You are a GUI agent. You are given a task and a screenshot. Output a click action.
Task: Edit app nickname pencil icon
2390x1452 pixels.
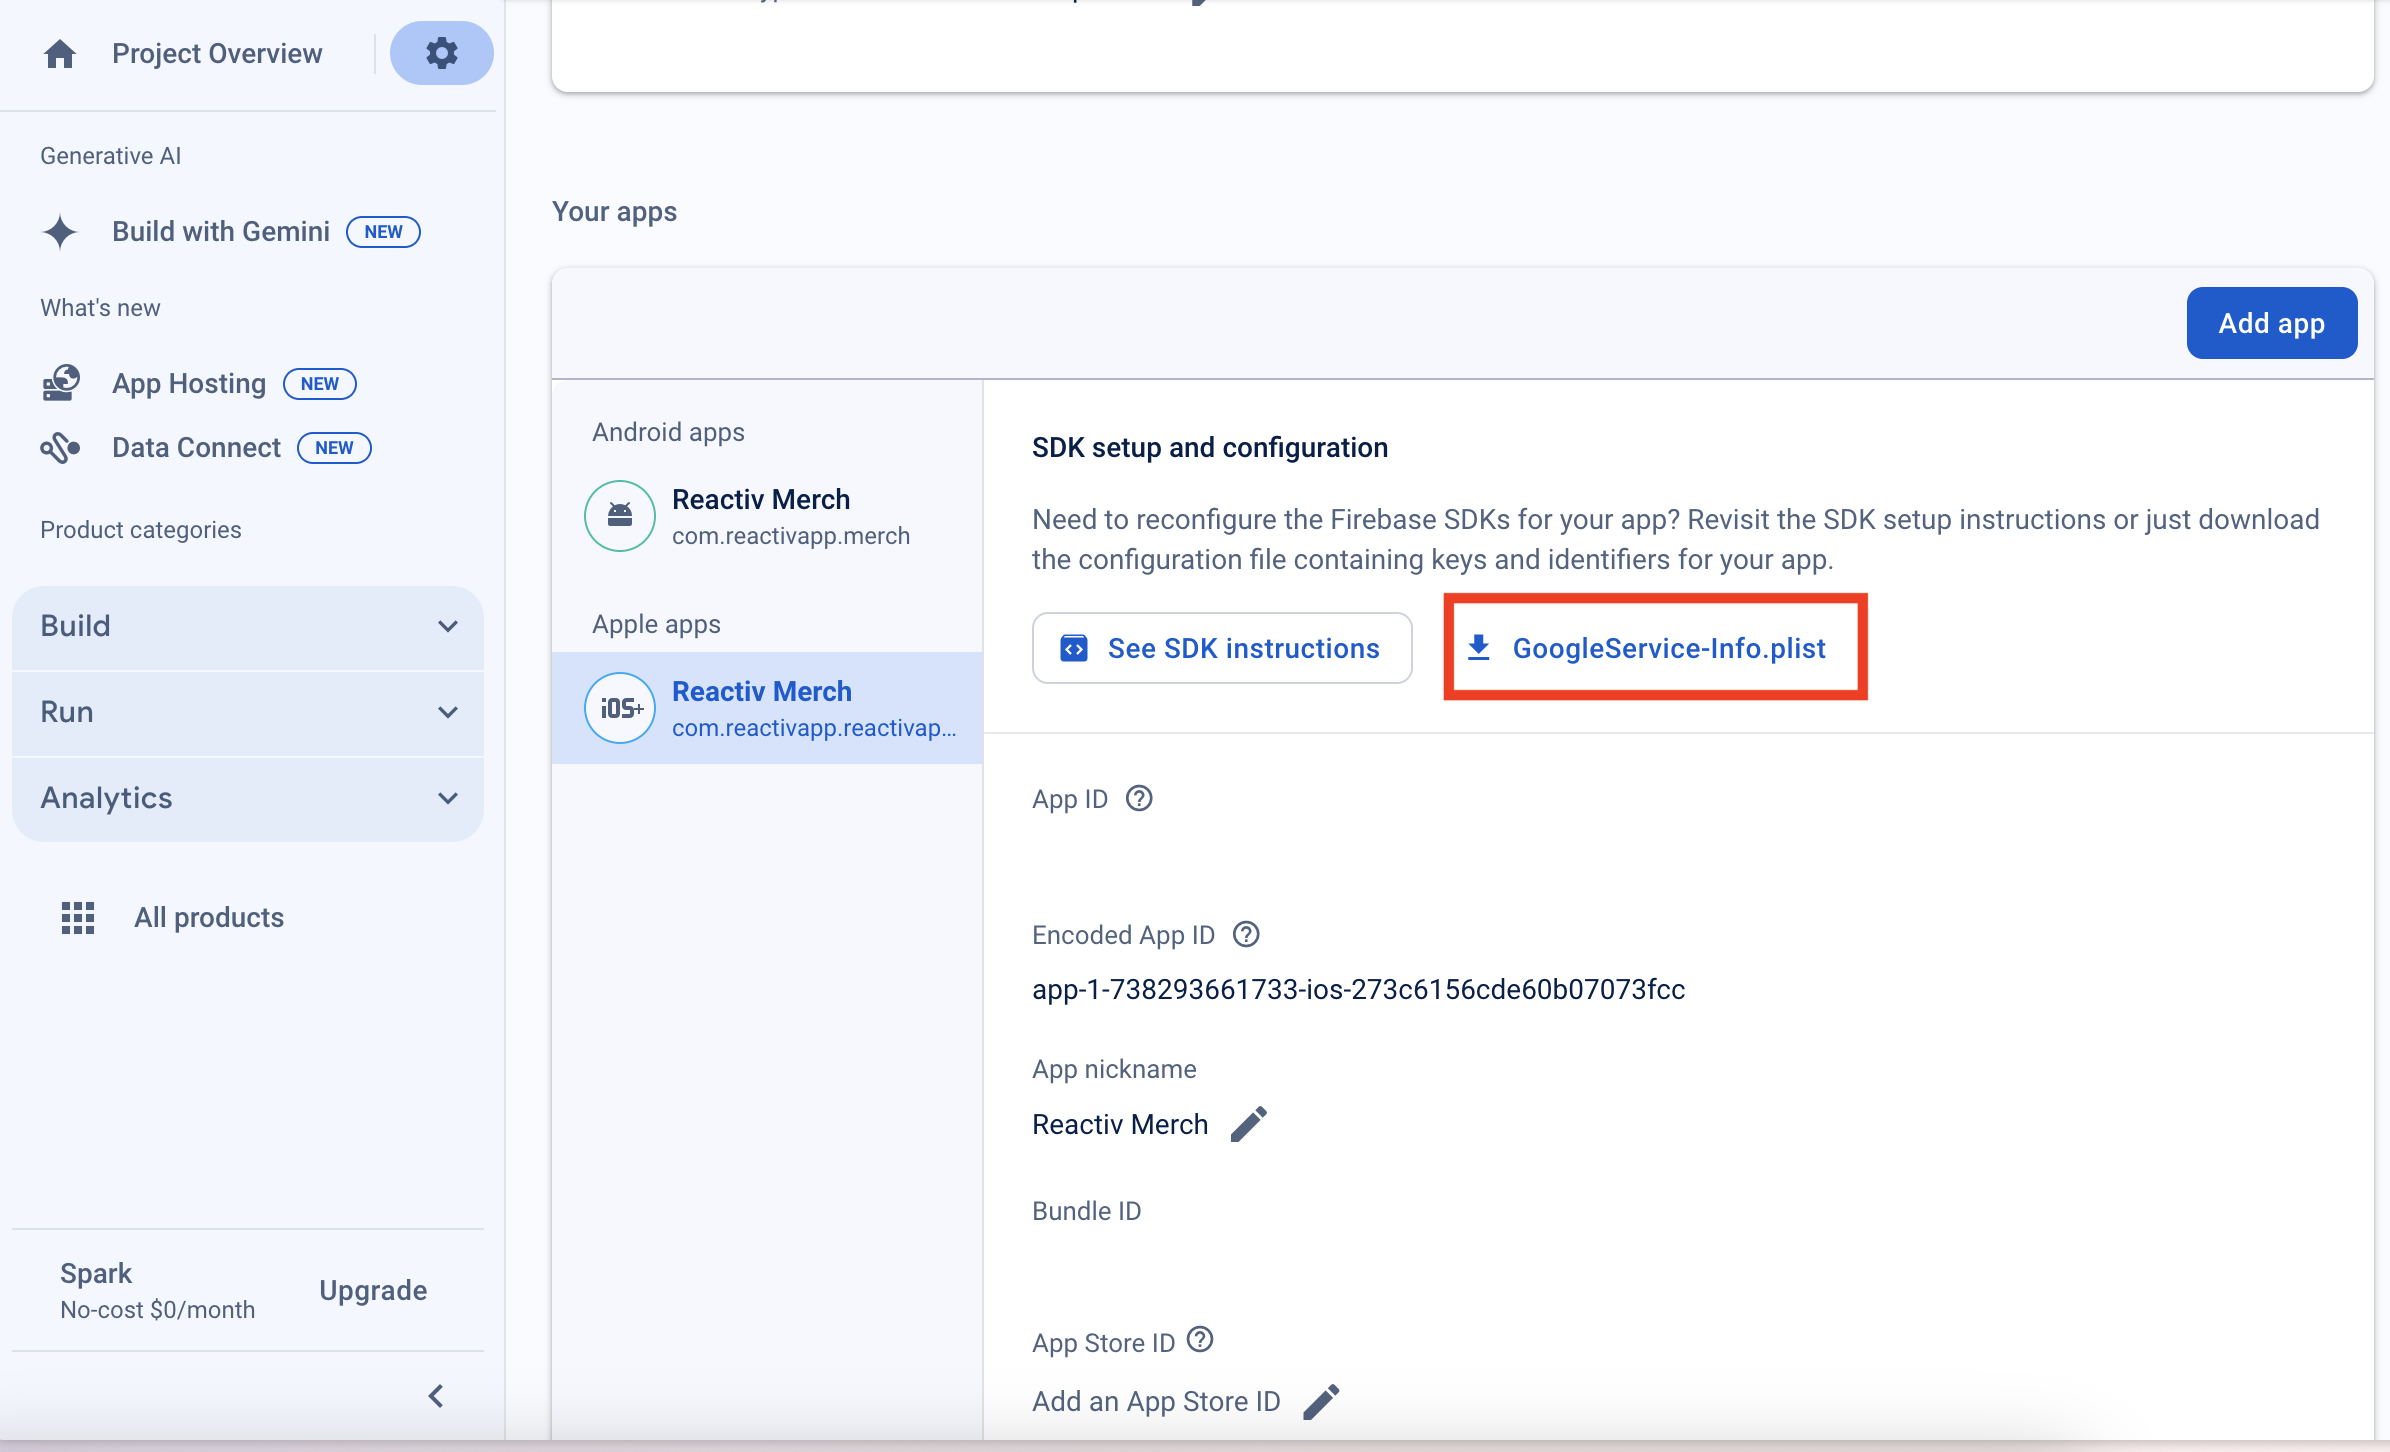(x=1248, y=1124)
